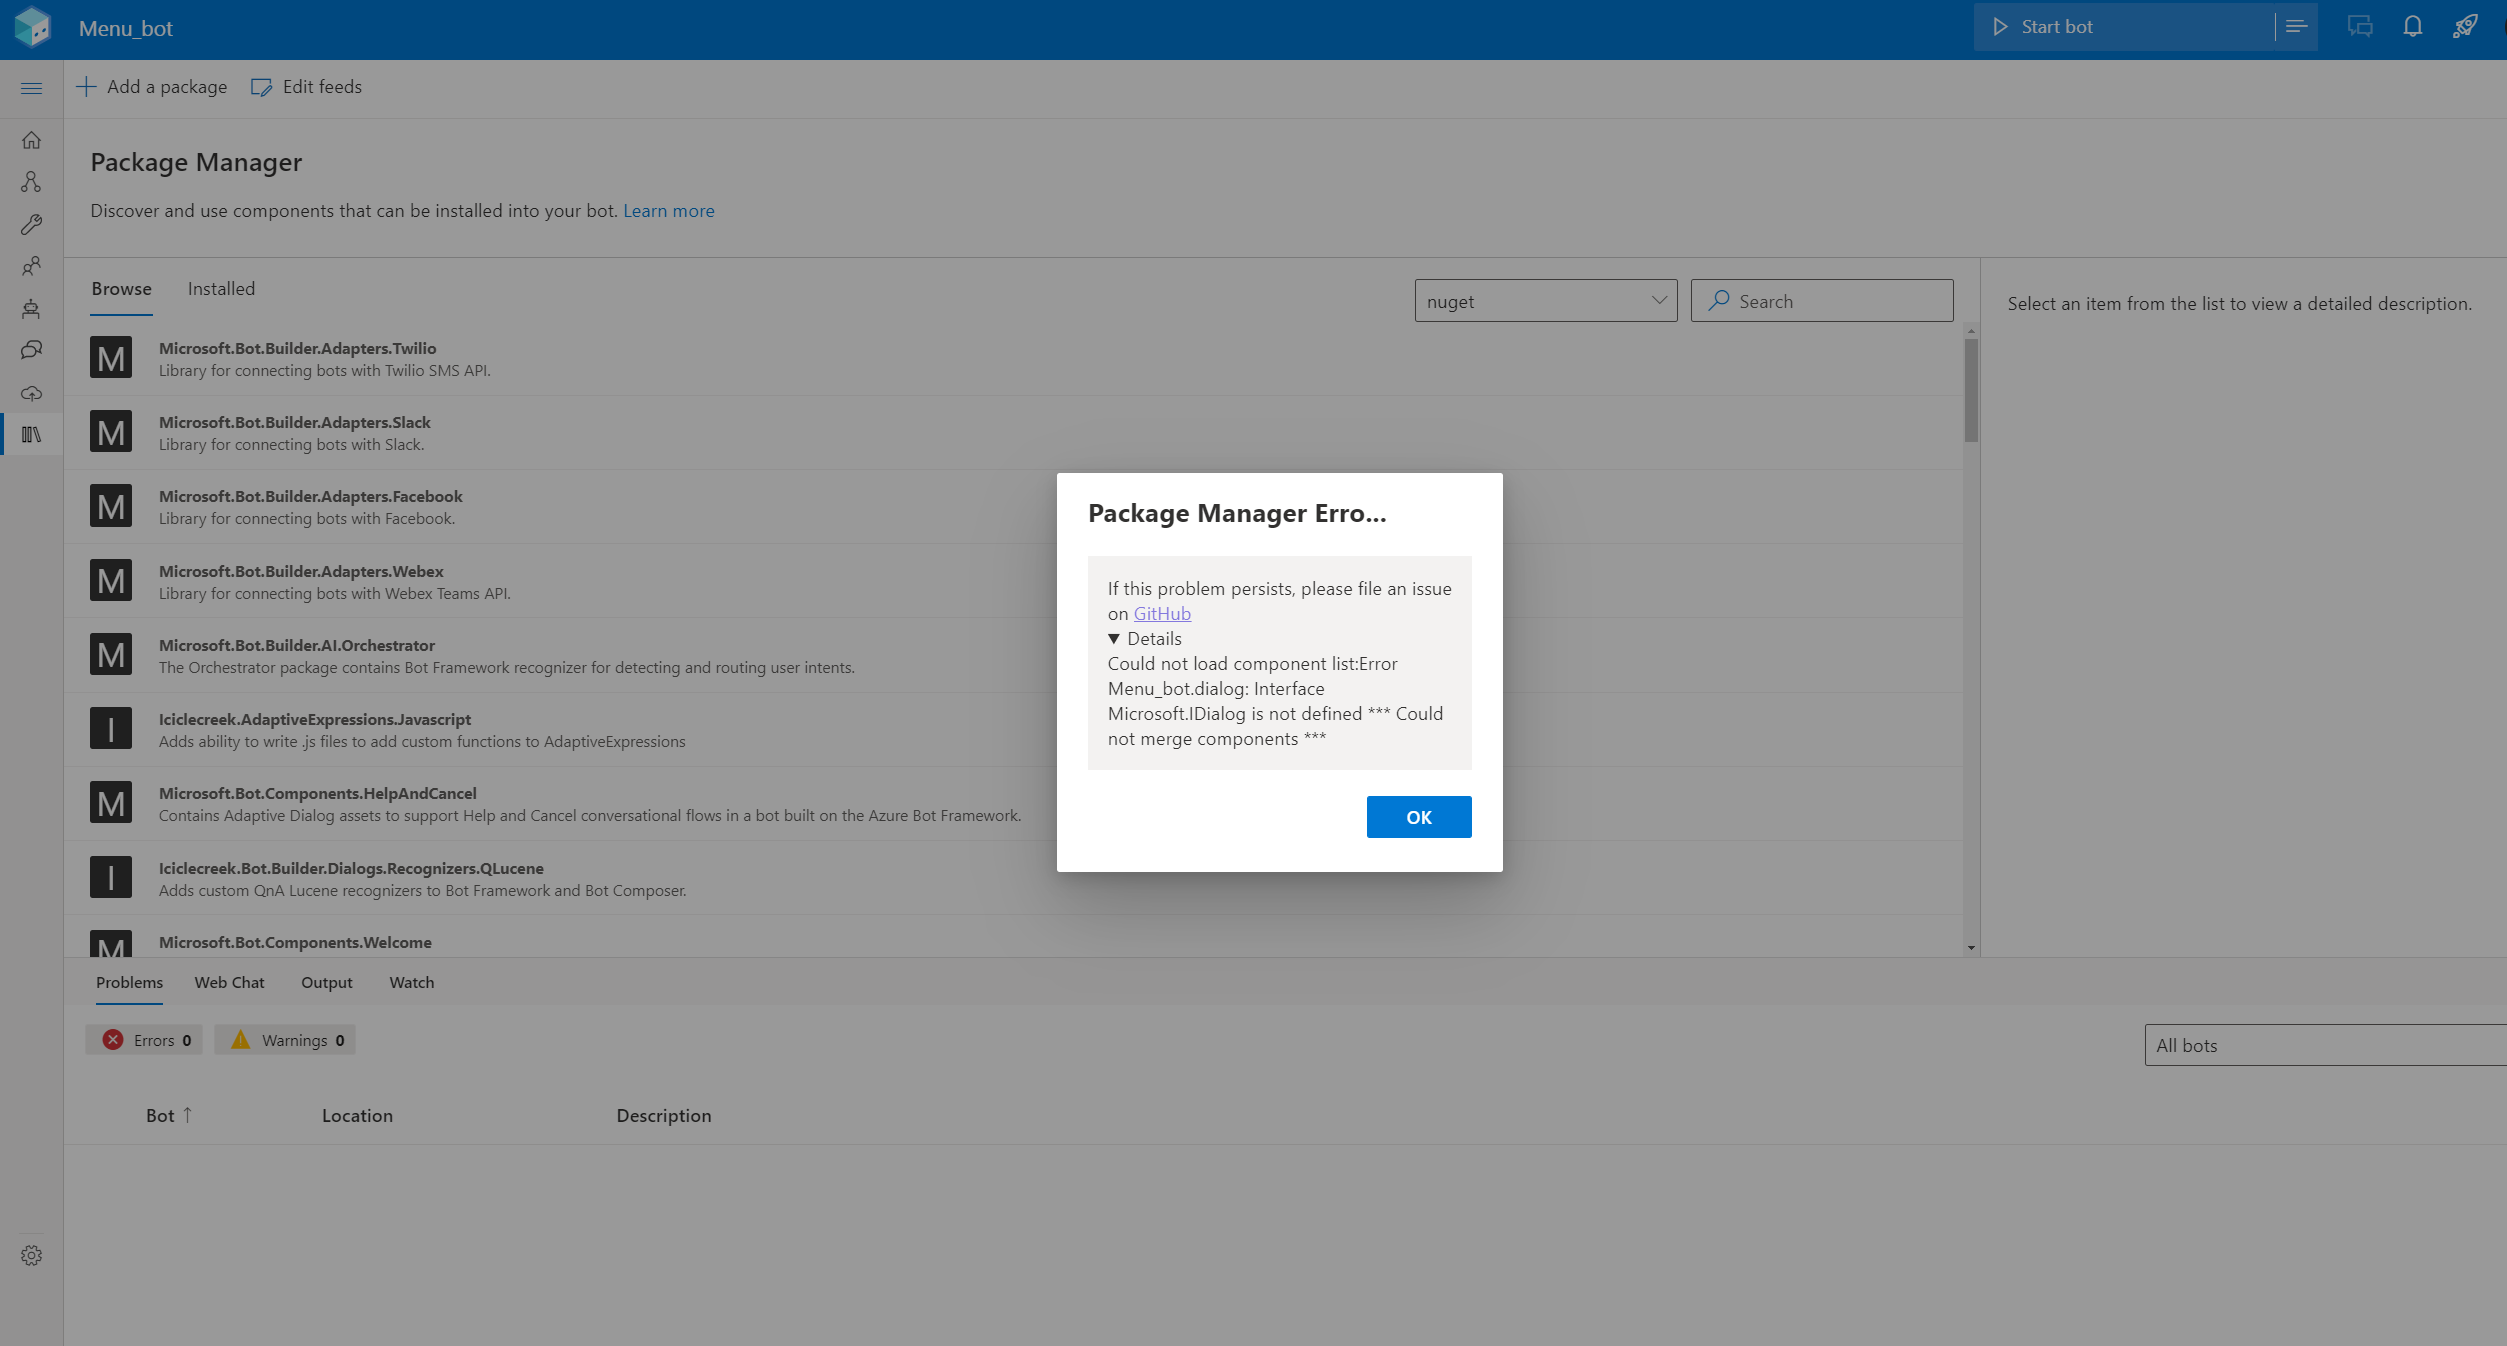Open Composer Settings with the gear icon

(x=31, y=1255)
